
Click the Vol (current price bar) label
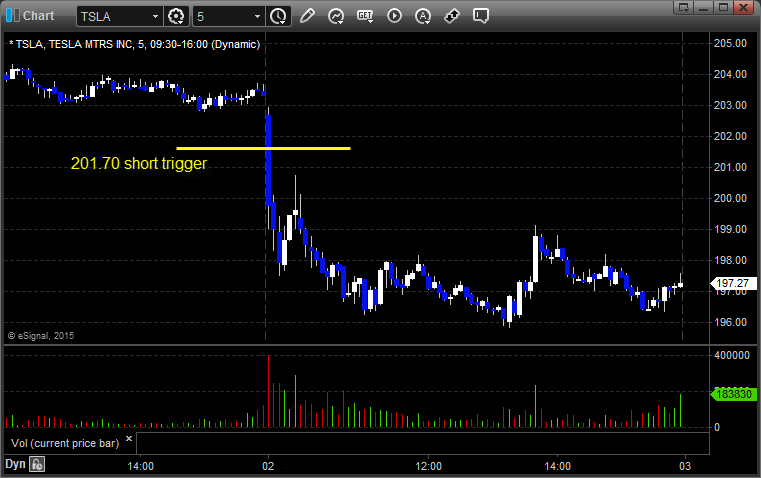tap(65, 443)
